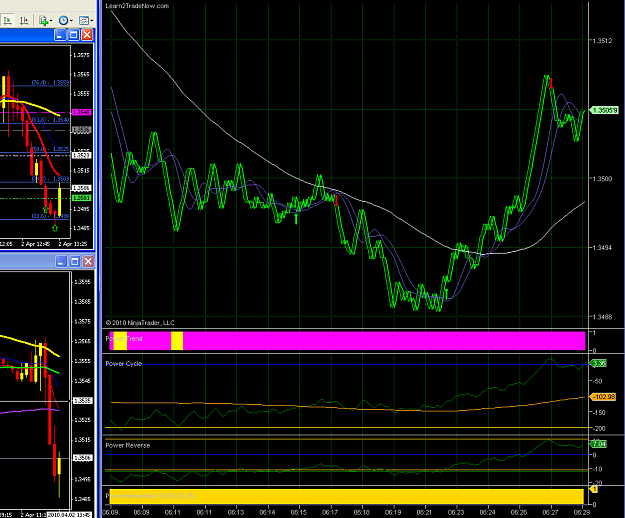
Task: Click the red sell arrow near chart peak
Action: tap(551, 83)
